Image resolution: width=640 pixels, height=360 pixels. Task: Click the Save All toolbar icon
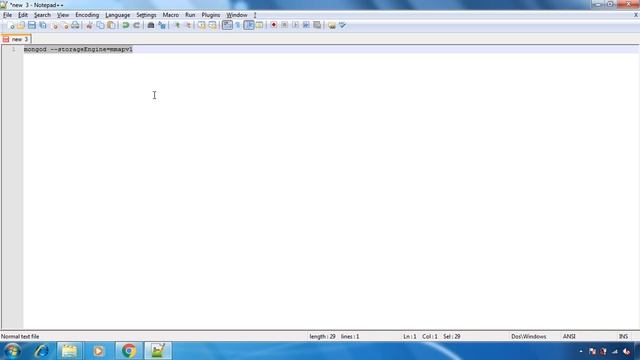[x=42, y=25]
